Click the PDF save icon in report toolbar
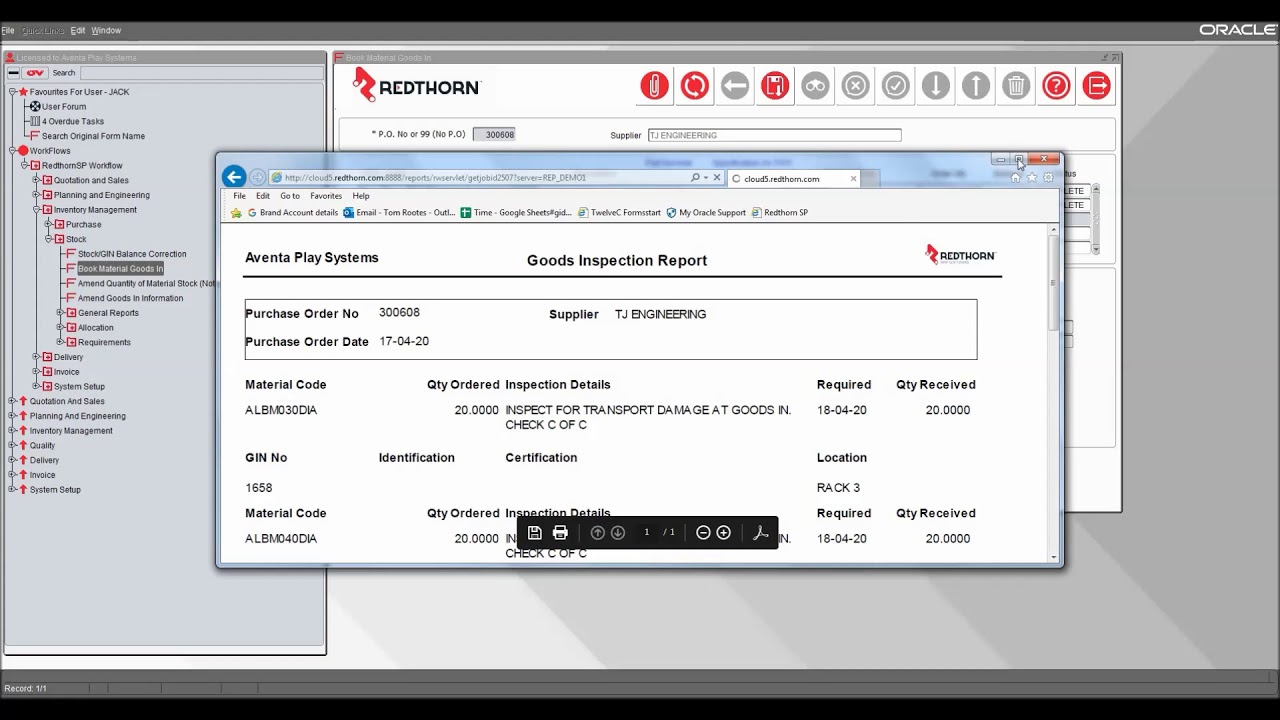1280x720 pixels. pos(534,533)
